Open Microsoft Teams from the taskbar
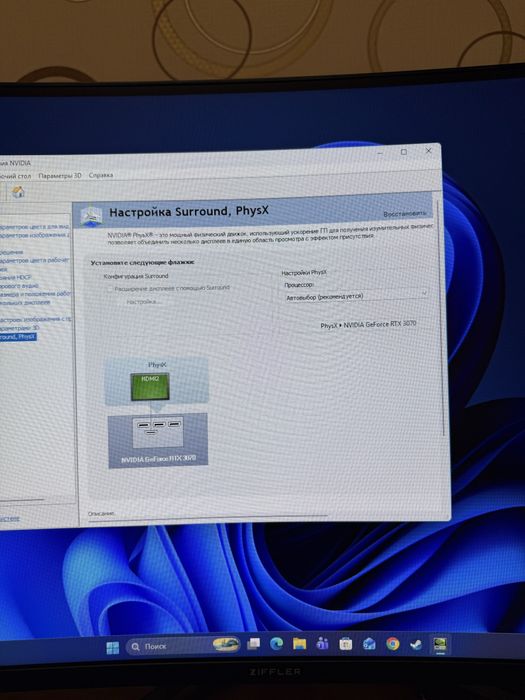Viewport: 525px width, 700px height. coord(322,643)
